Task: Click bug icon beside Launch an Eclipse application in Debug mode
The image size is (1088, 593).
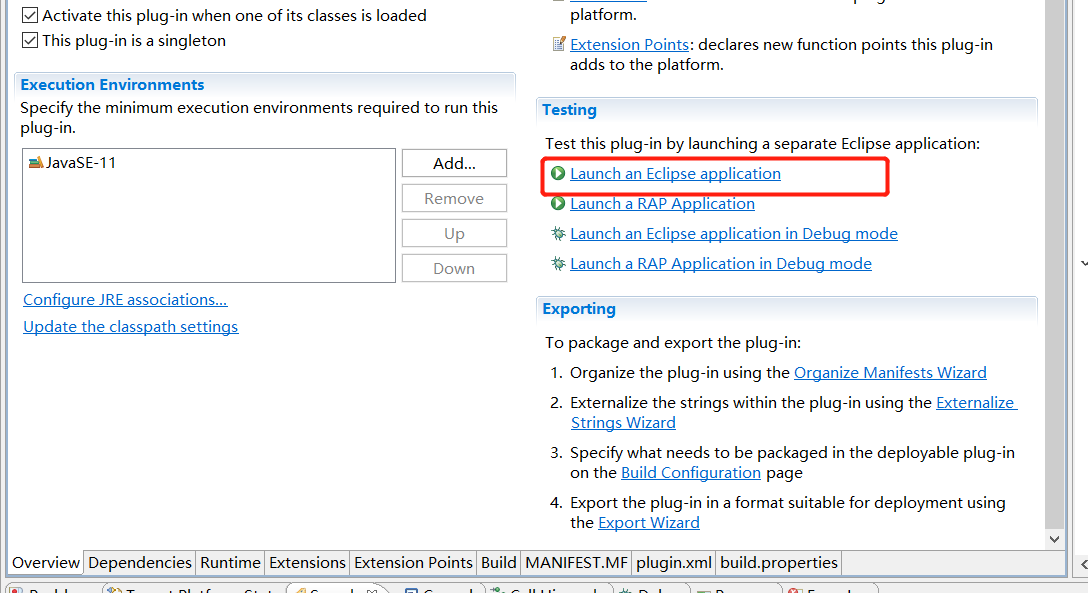Action: pos(558,234)
